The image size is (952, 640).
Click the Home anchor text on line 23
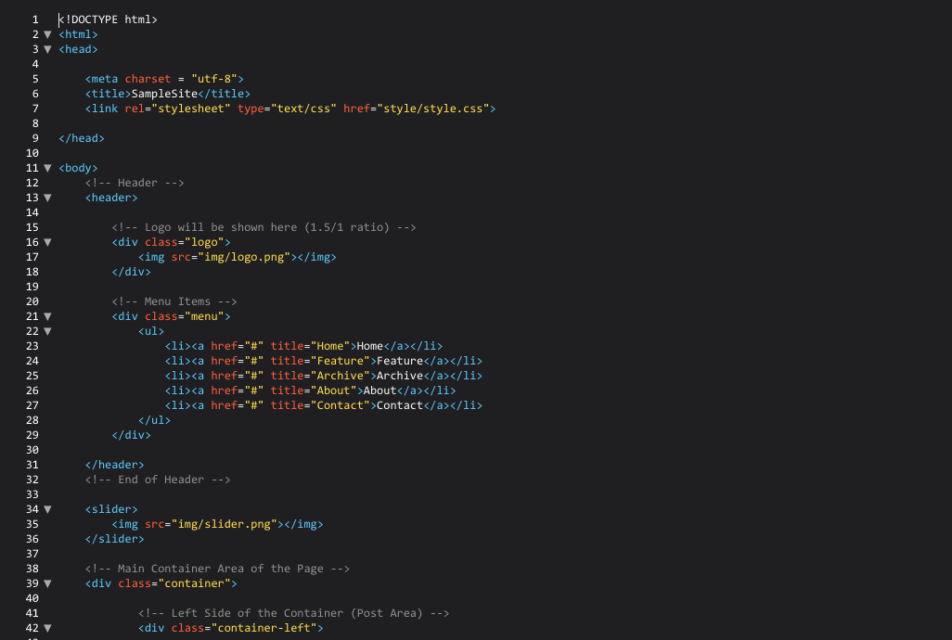tap(370, 345)
